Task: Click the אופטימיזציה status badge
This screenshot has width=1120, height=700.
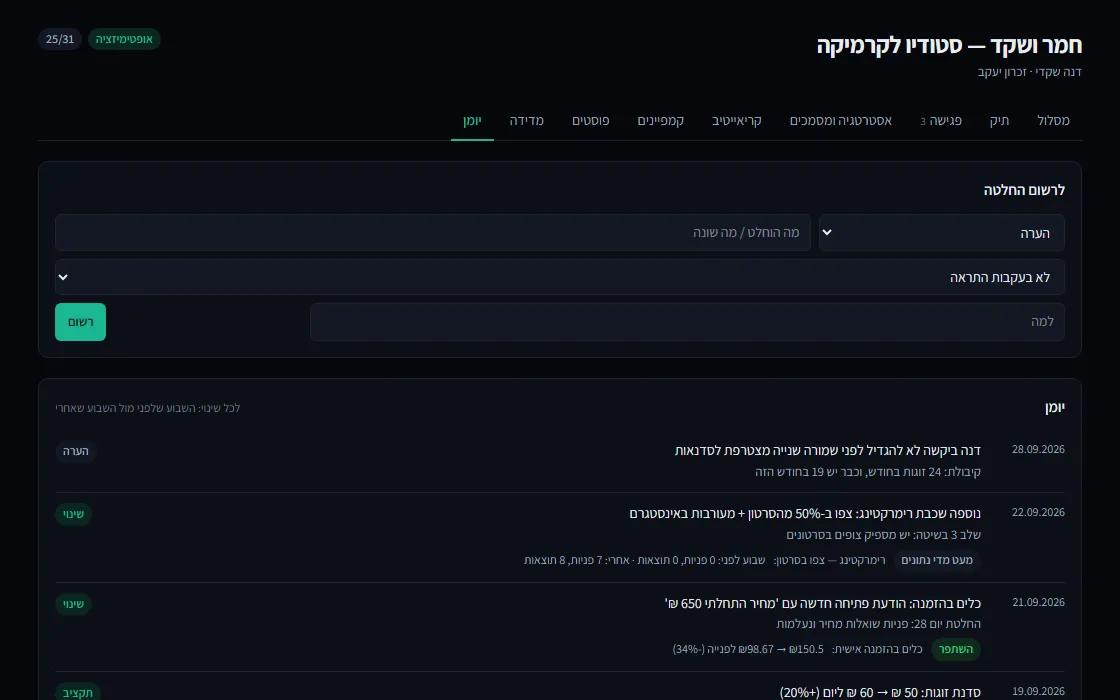Action: [x=124, y=39]
